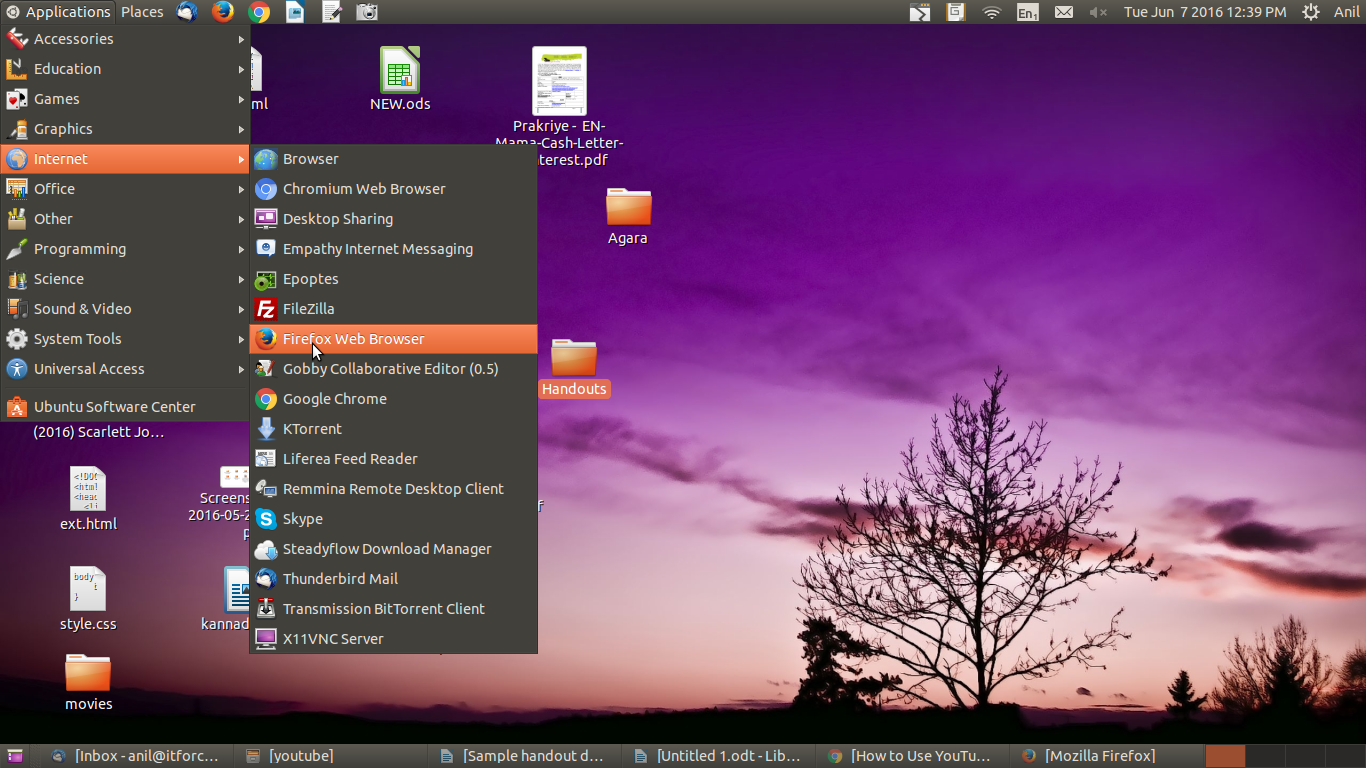Switch to the Inbox taskbar window
1366x768 pixels.
click(x=136, y=756)
